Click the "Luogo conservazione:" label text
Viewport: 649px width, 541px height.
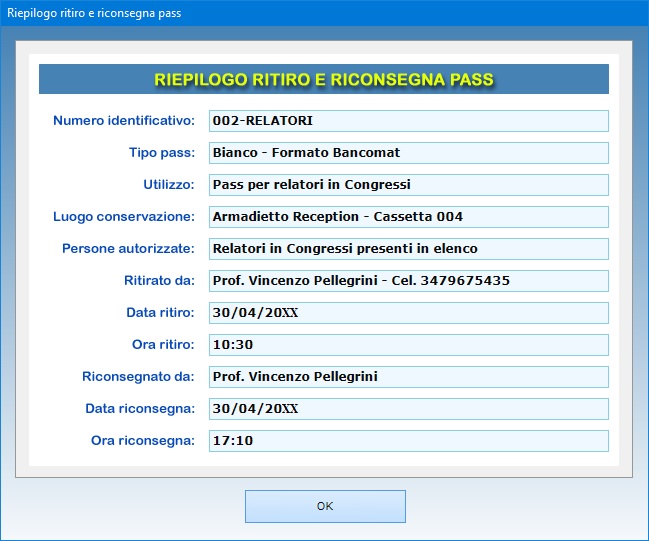(x=123, y=217)
